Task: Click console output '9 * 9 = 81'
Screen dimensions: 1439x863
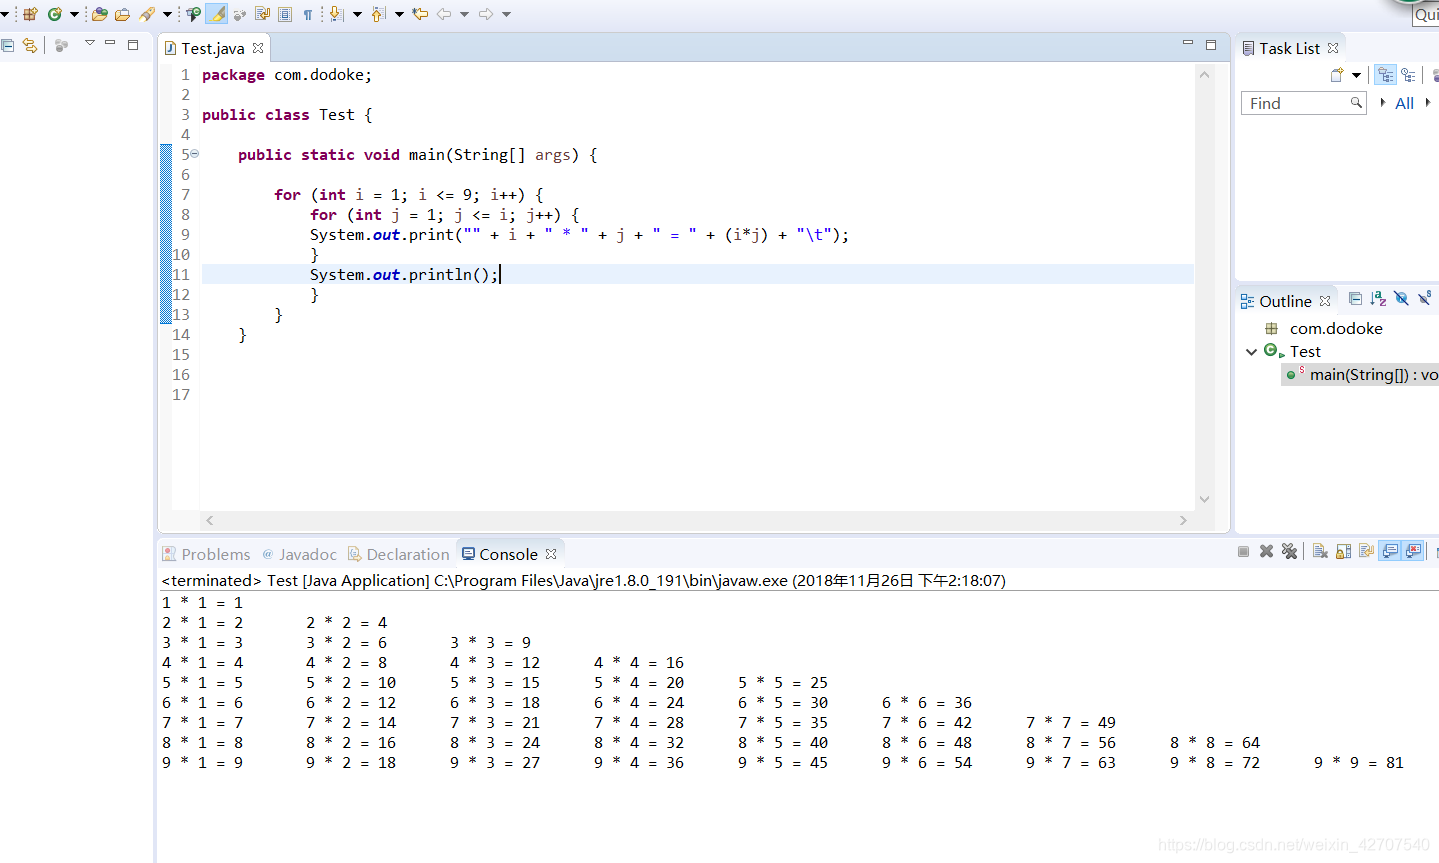Action: (1359, 762)
